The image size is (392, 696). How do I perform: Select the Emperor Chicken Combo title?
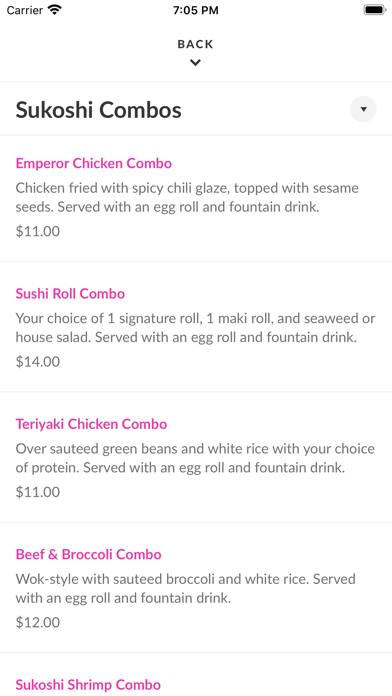point(94,163)
